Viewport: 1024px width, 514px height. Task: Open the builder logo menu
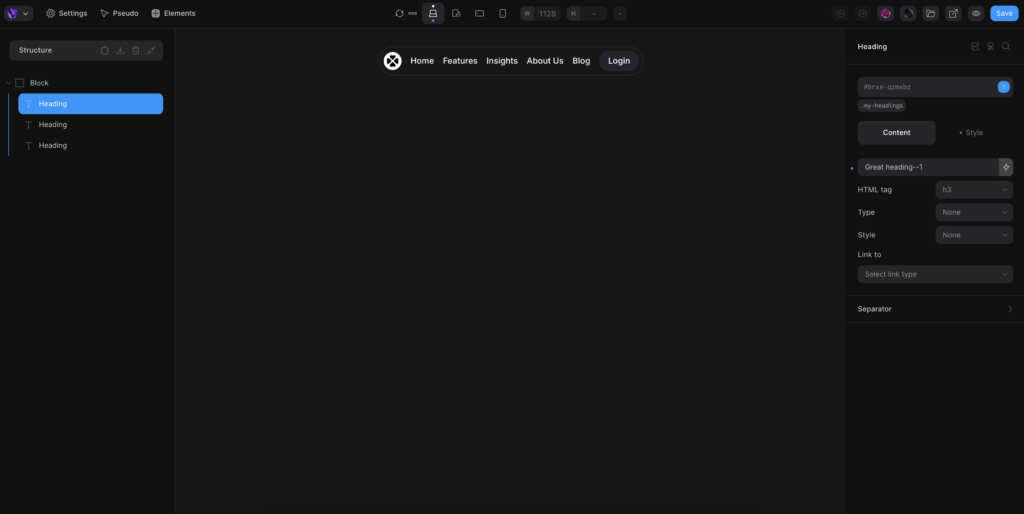(x=18, y=13)
